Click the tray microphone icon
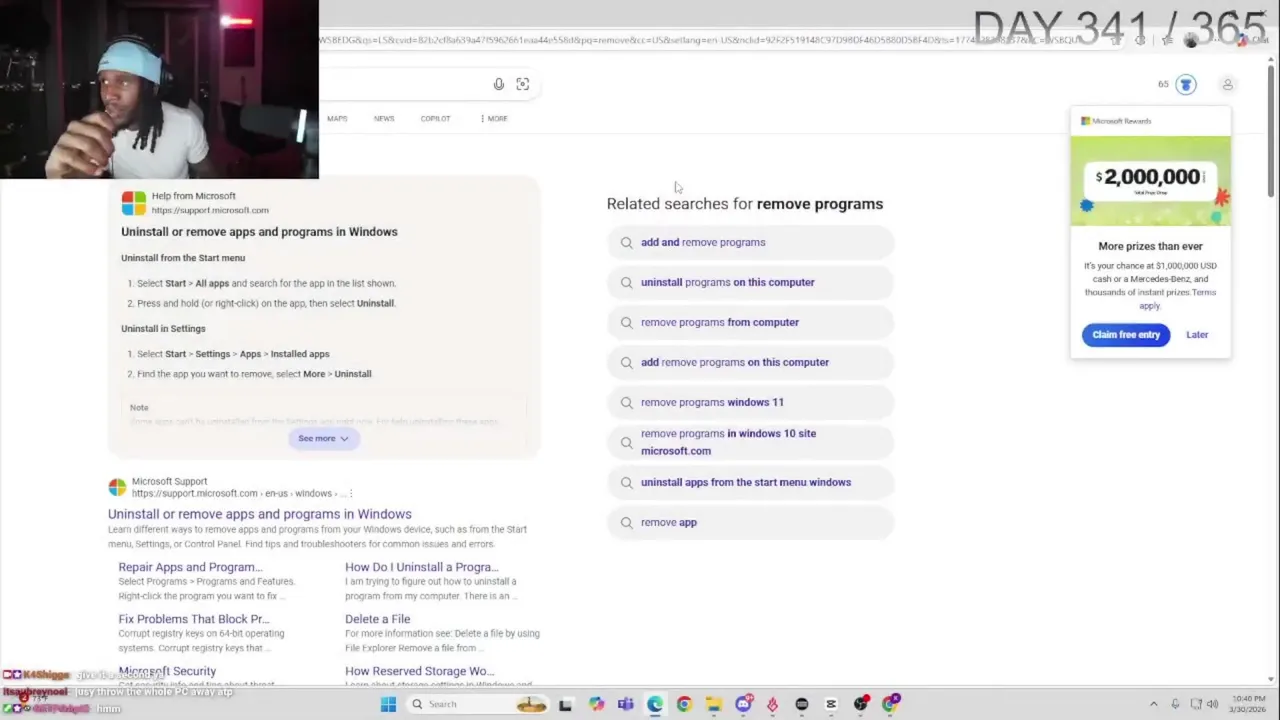Viewport: 1280px width, 720px height. coord(1175,704)
